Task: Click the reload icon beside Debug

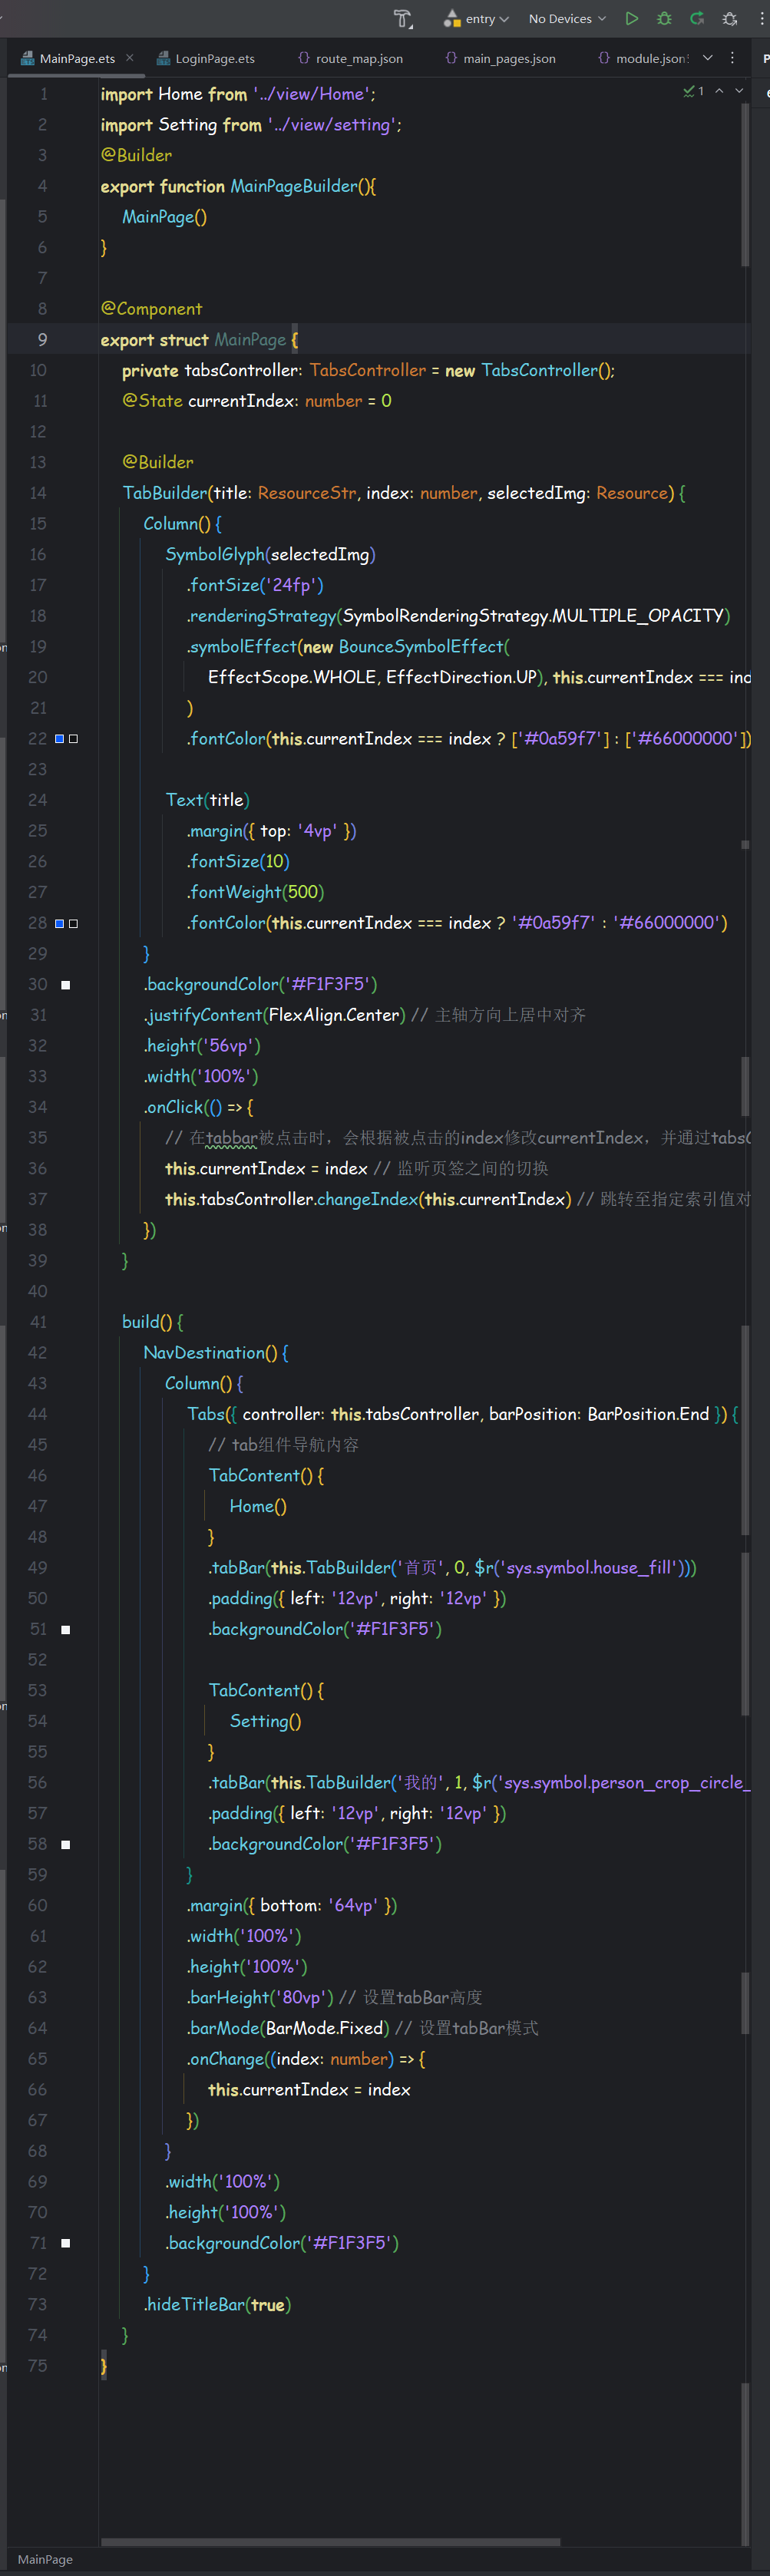Action: 697,19
